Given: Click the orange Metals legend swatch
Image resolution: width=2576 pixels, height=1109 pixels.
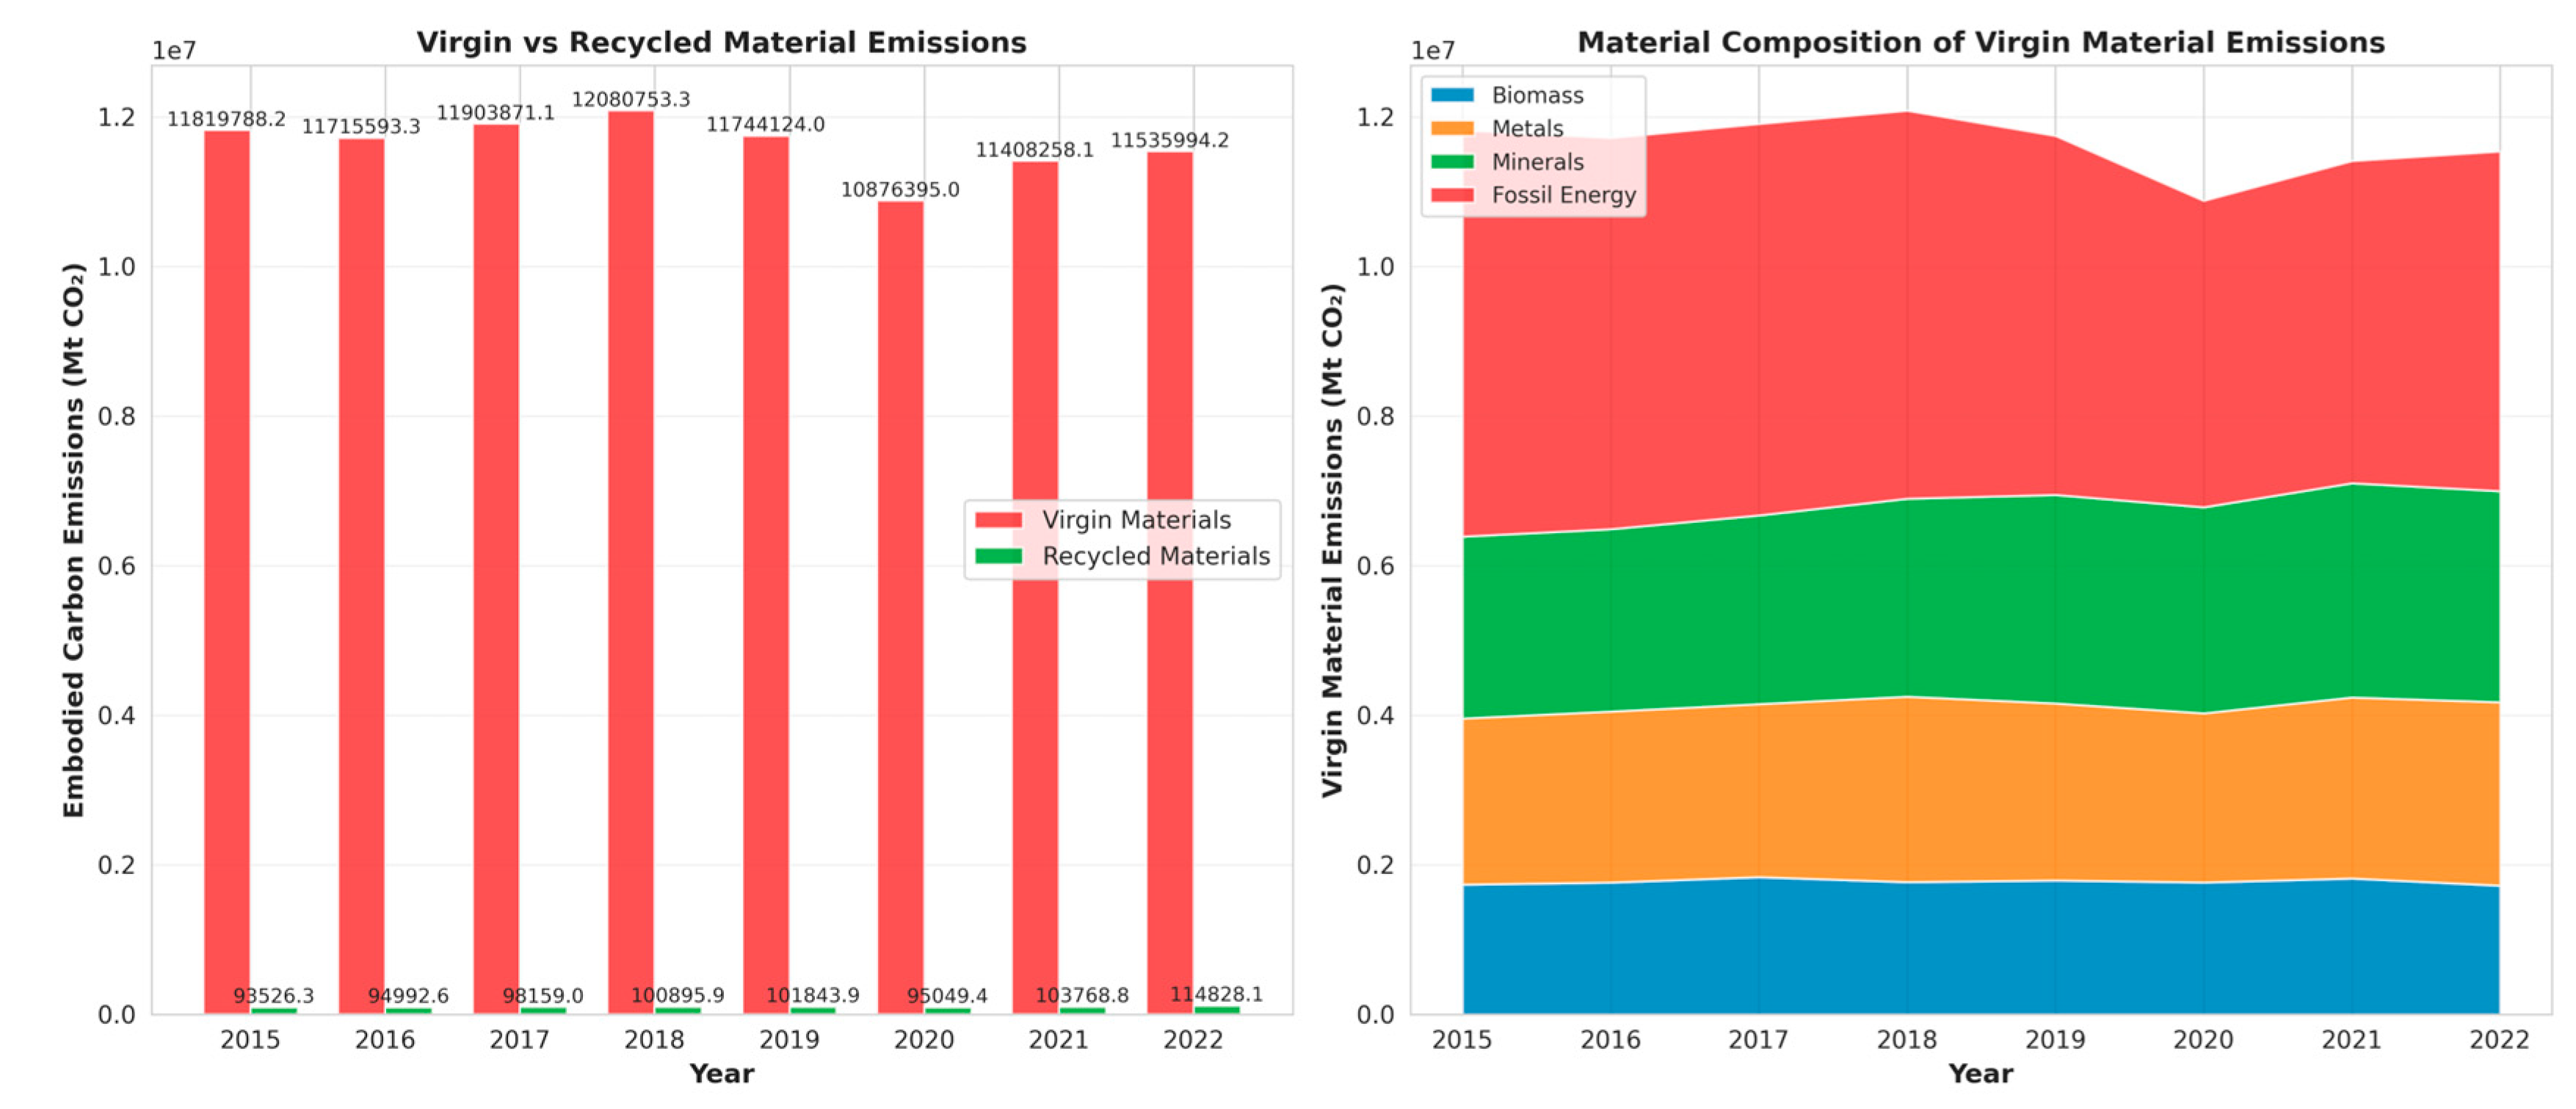Looking at the screenshot, I should tap(1452, 128).
